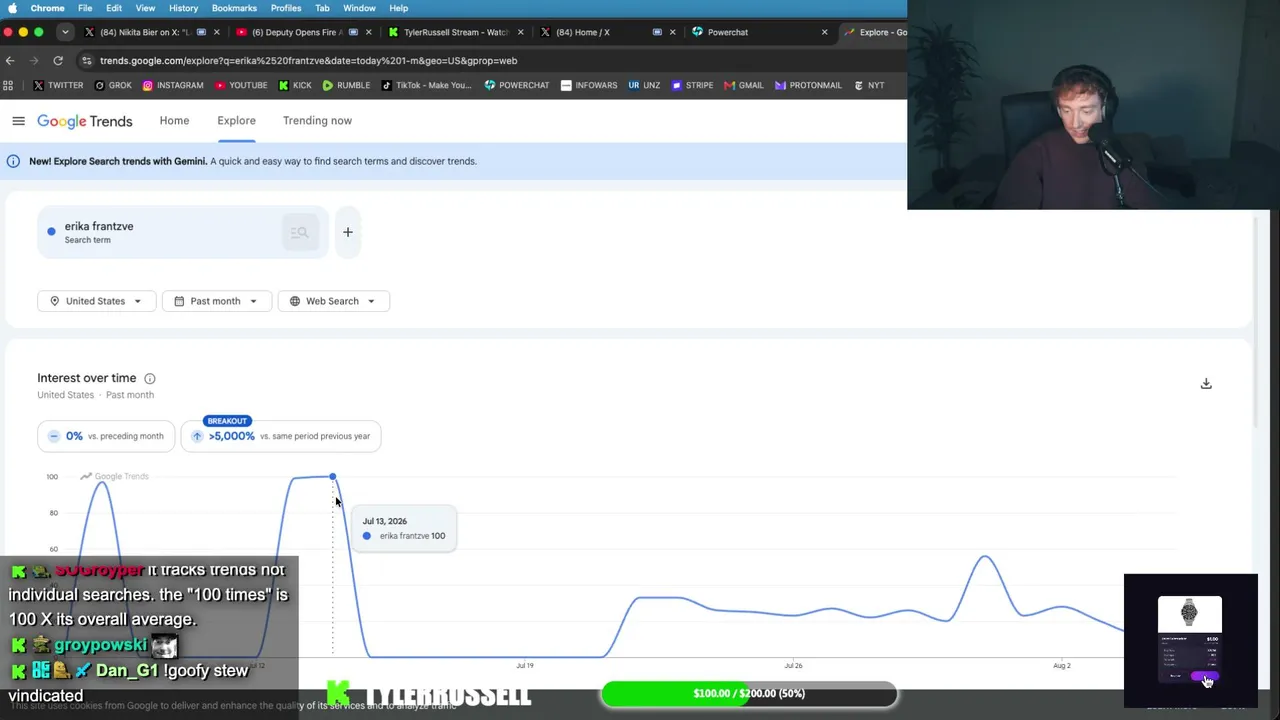Image resolution: width=1280 pixels, height=720 pixels.
Task: Expand the Past month time range dropdown
Action: (x=215, y=301)
